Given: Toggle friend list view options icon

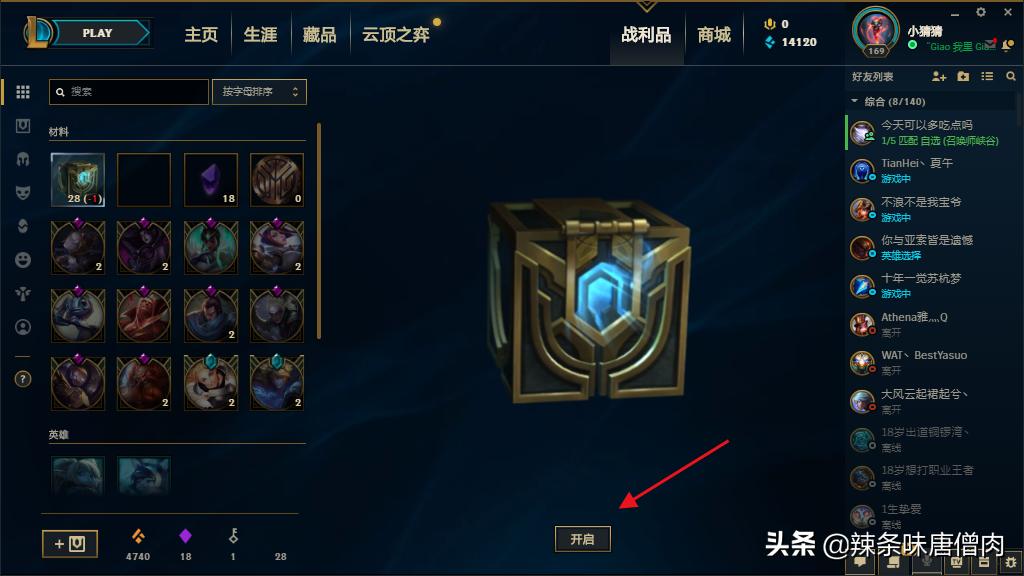Looking at the screenshot, I should pyautogui.click(x=987, y=76).
